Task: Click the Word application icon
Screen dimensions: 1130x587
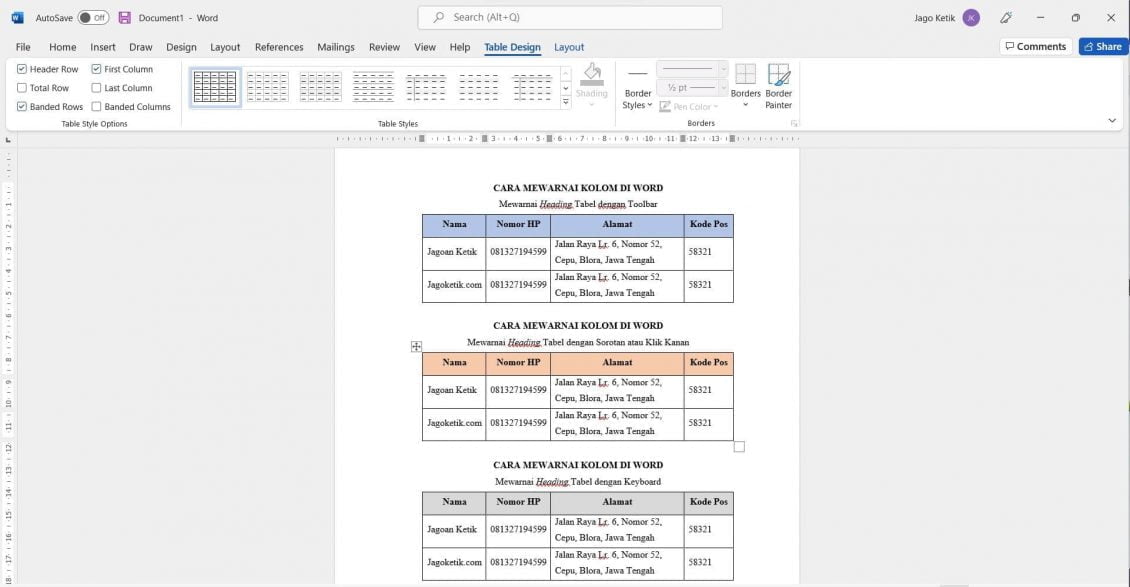Action: (17, 17)
